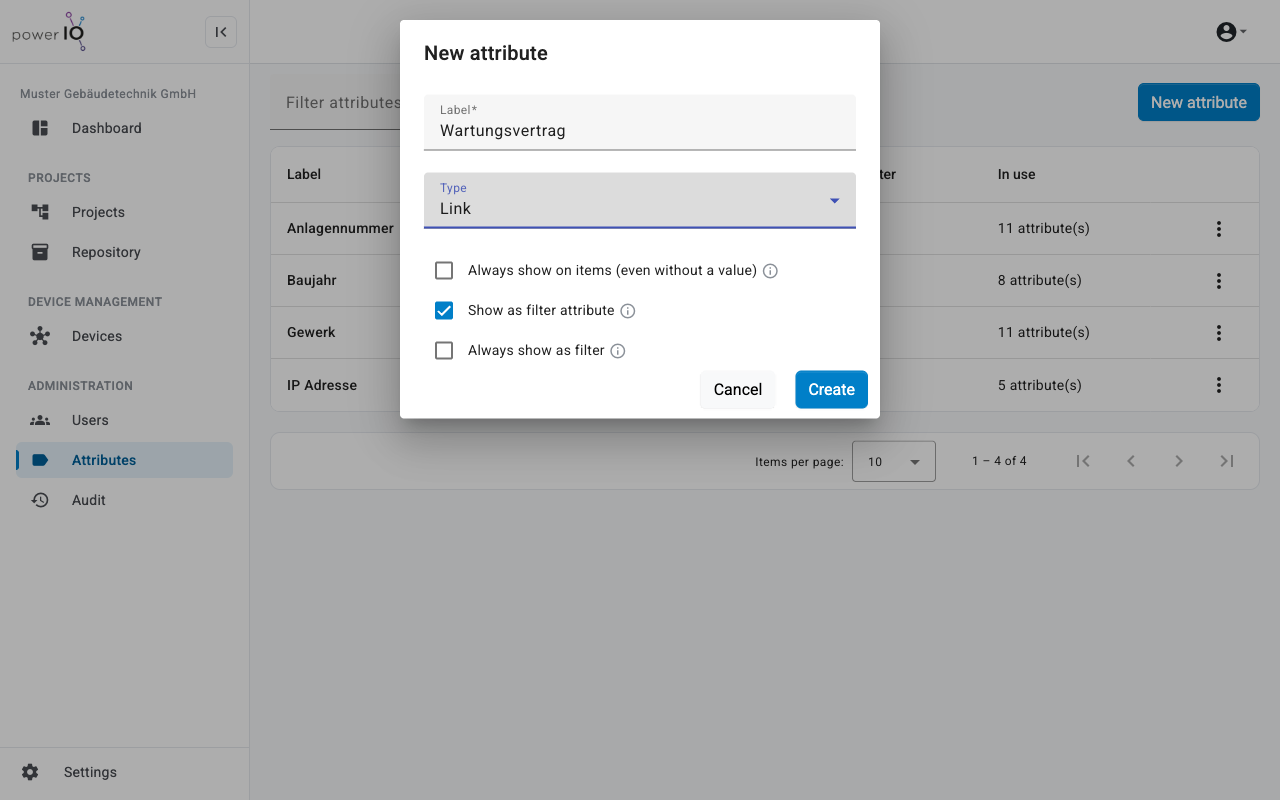Click the Audit history icon
Screen dimensions: 1280x800
40,500
